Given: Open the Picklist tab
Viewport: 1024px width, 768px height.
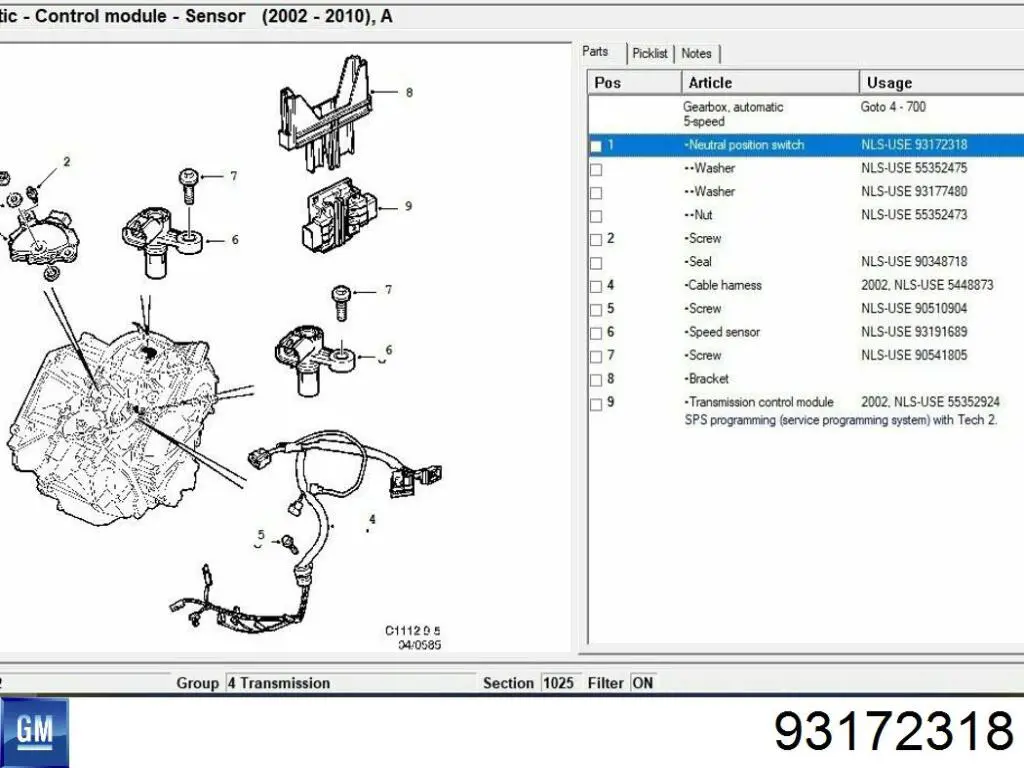Looking at the screenshot, I should click(x=650, y=54).
